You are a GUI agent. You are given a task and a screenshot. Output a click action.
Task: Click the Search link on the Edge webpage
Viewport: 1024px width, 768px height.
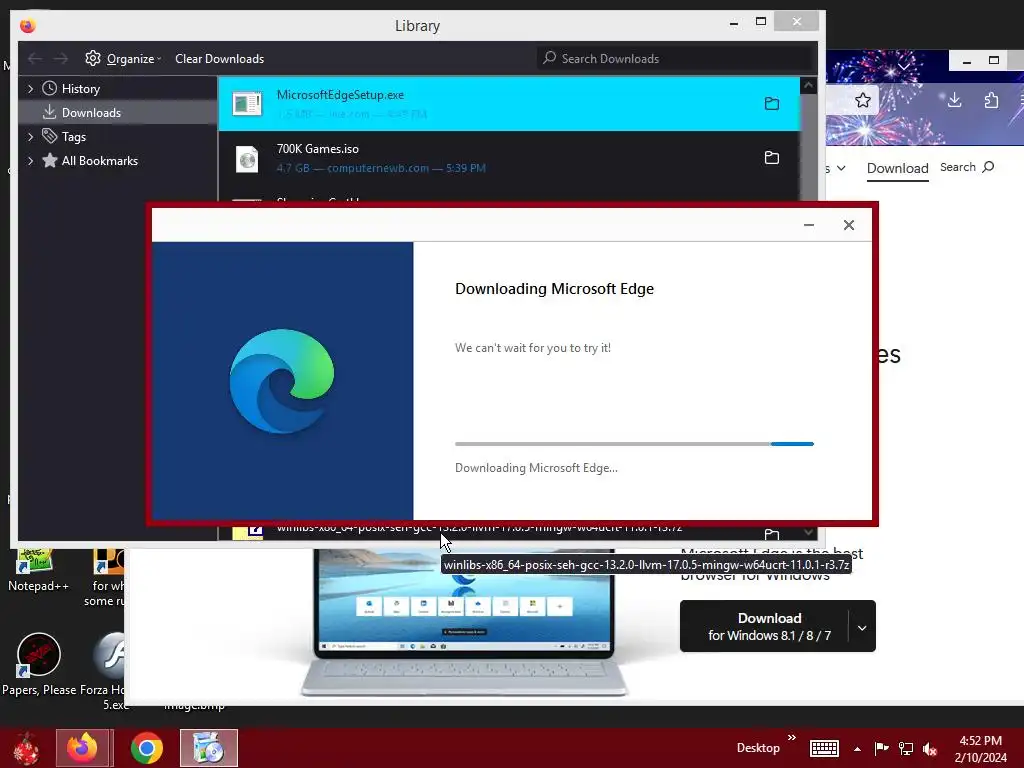tap(967, 167)
